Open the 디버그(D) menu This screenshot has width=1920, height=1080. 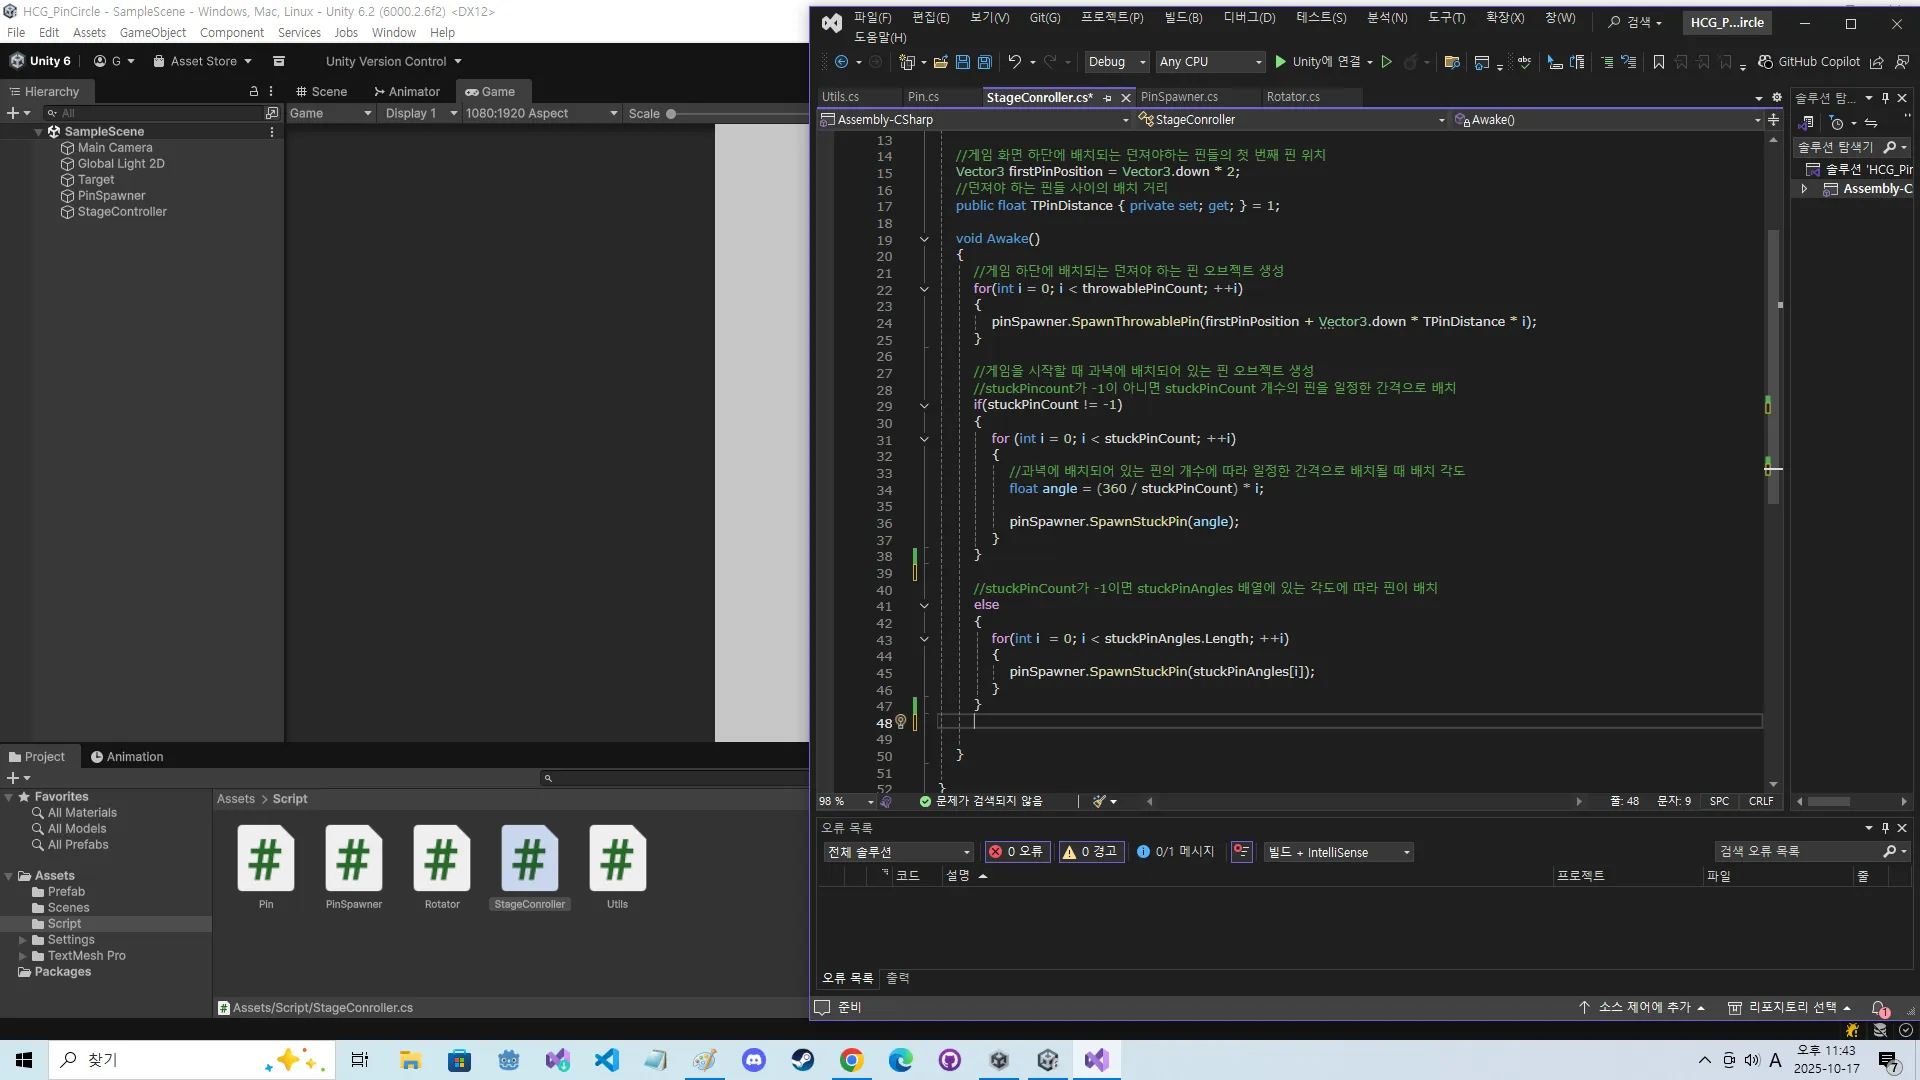tap(1249, 18)
